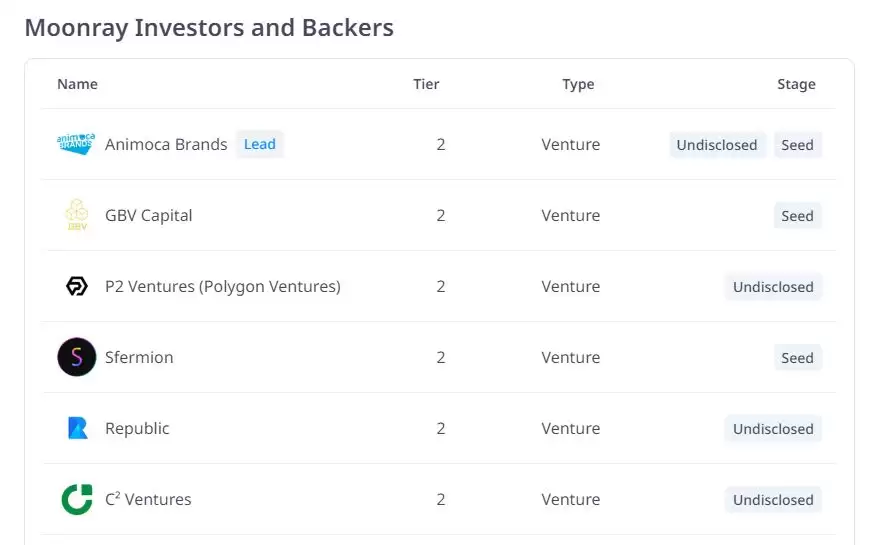Click the C² Ventures green logo

pos(76,500)
